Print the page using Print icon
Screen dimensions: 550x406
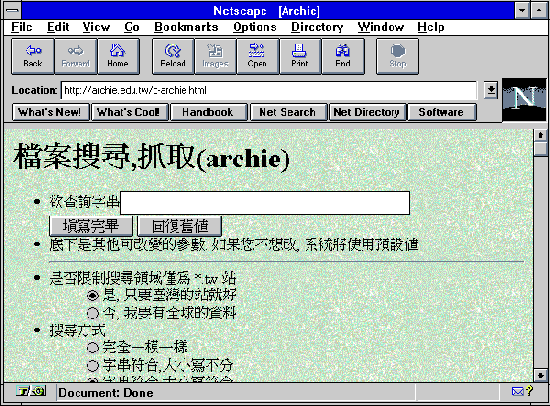click(300, 56)
